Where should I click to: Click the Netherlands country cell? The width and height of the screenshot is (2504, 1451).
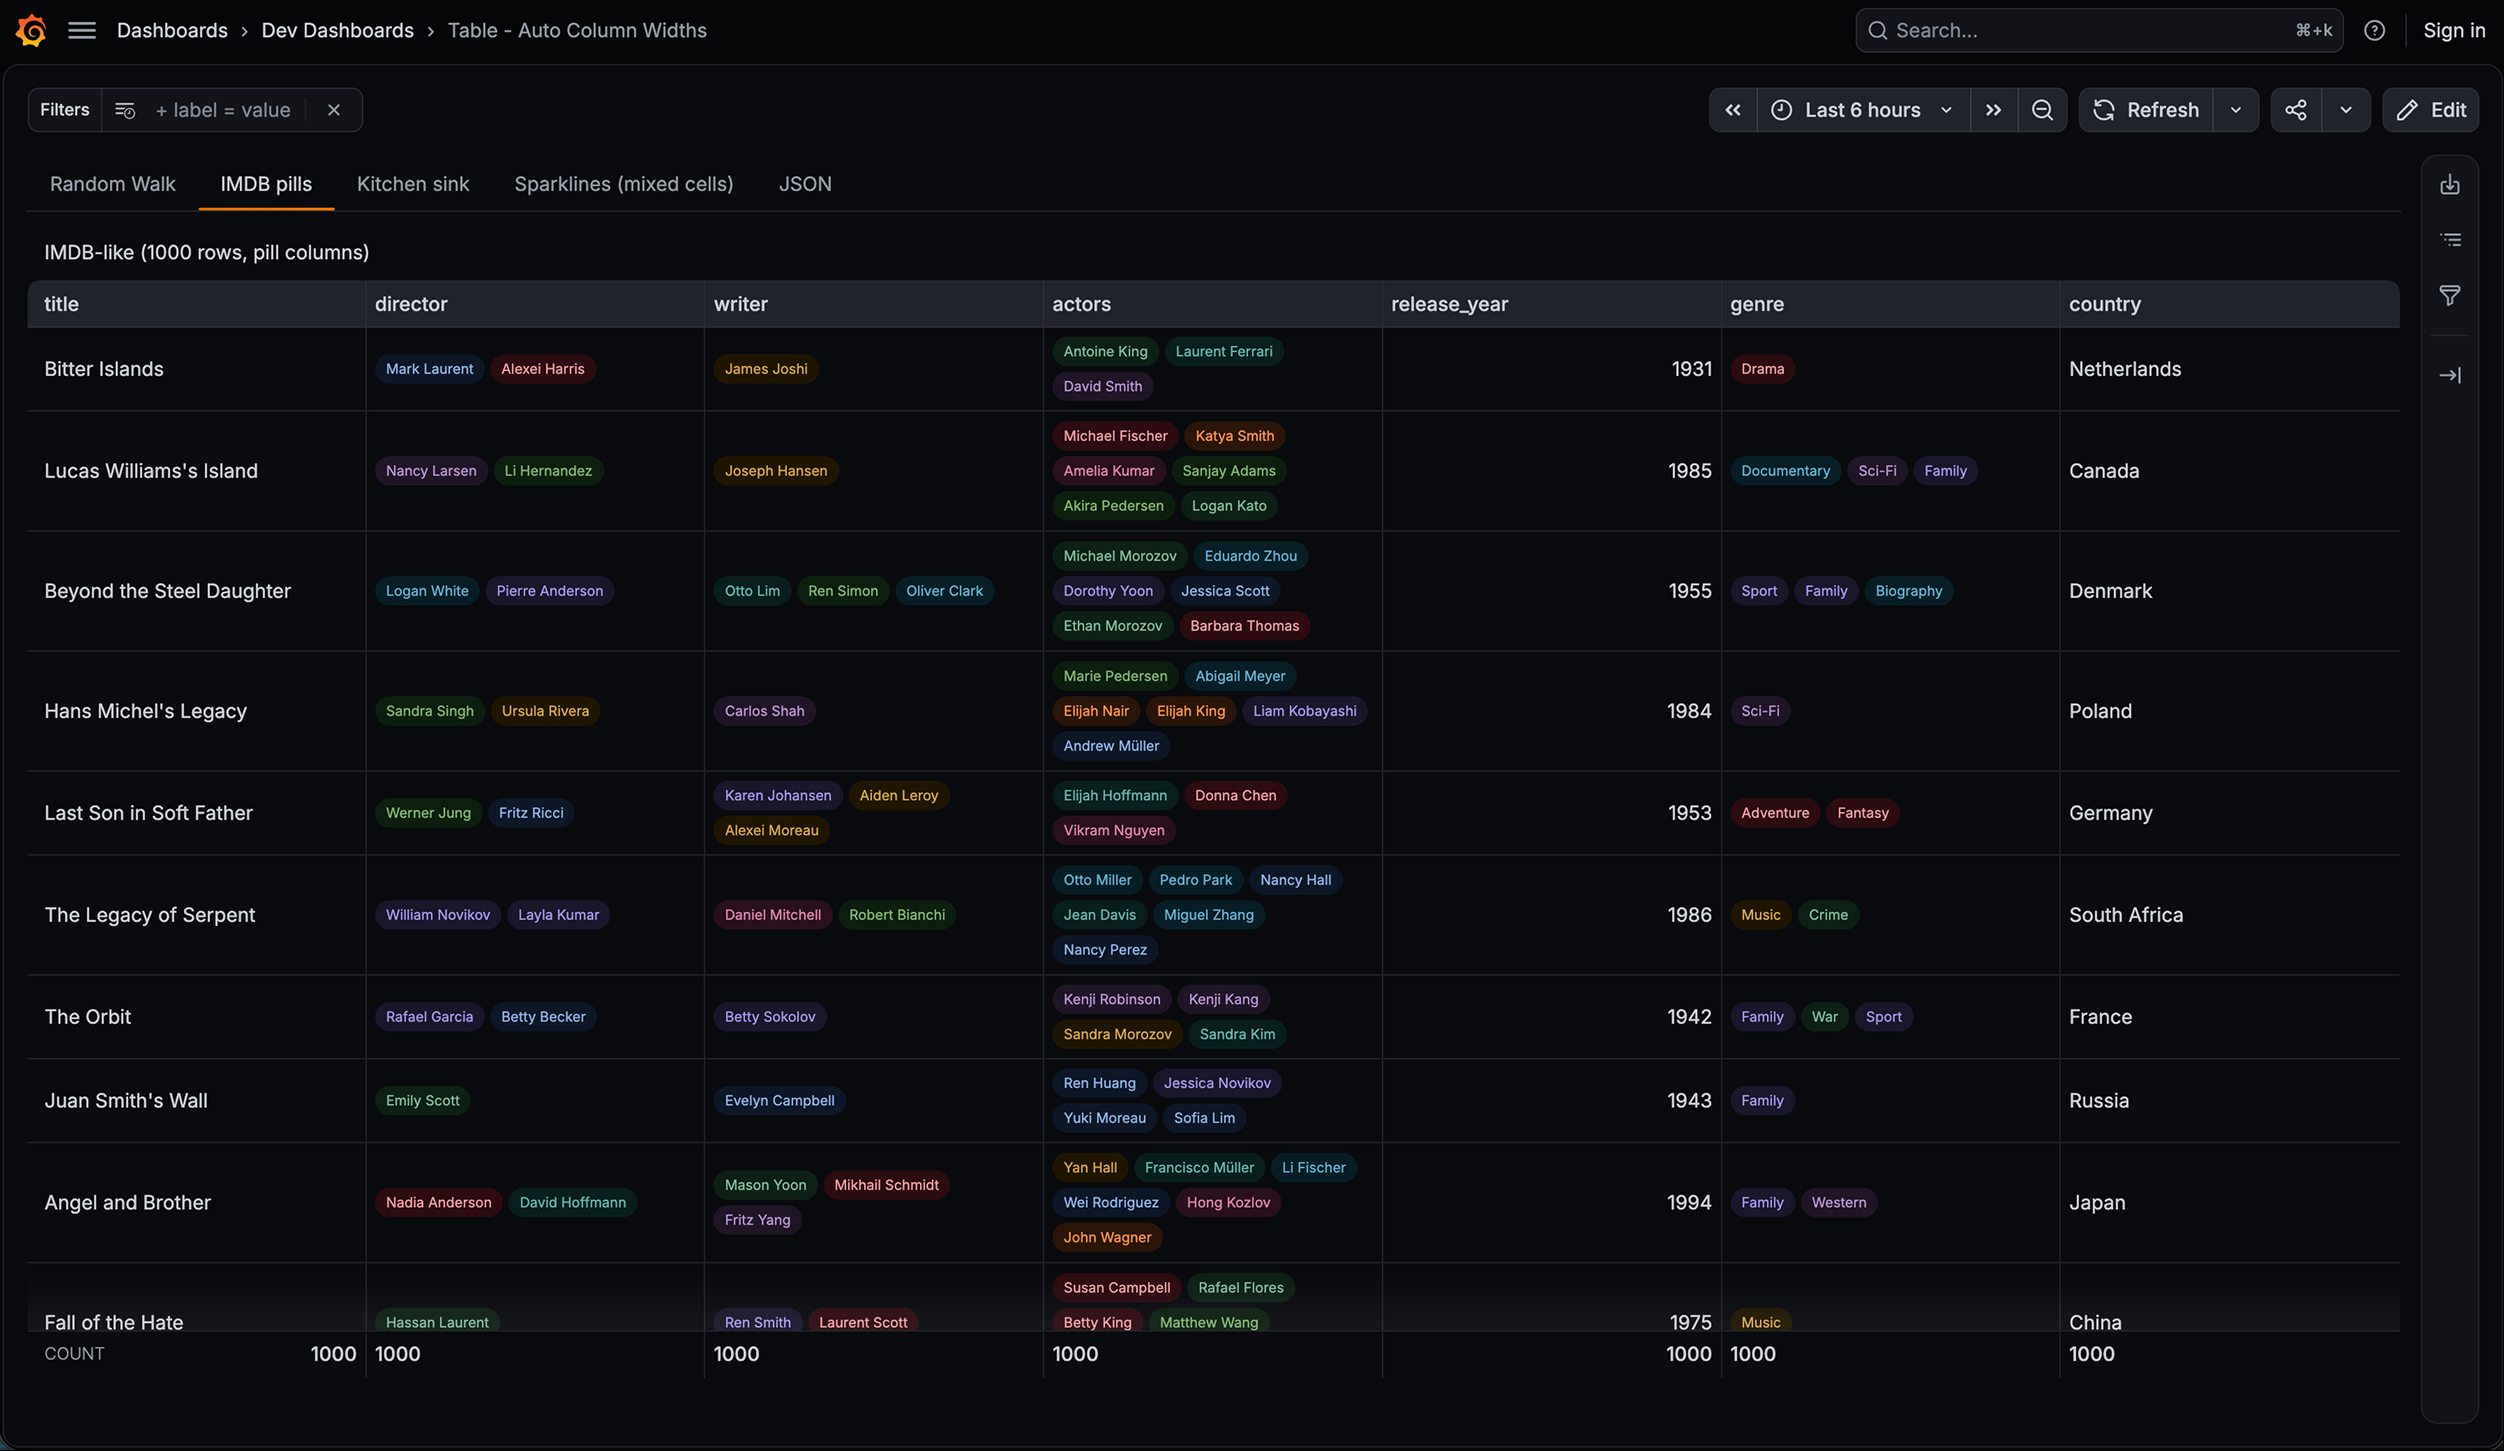(2230, 369)
